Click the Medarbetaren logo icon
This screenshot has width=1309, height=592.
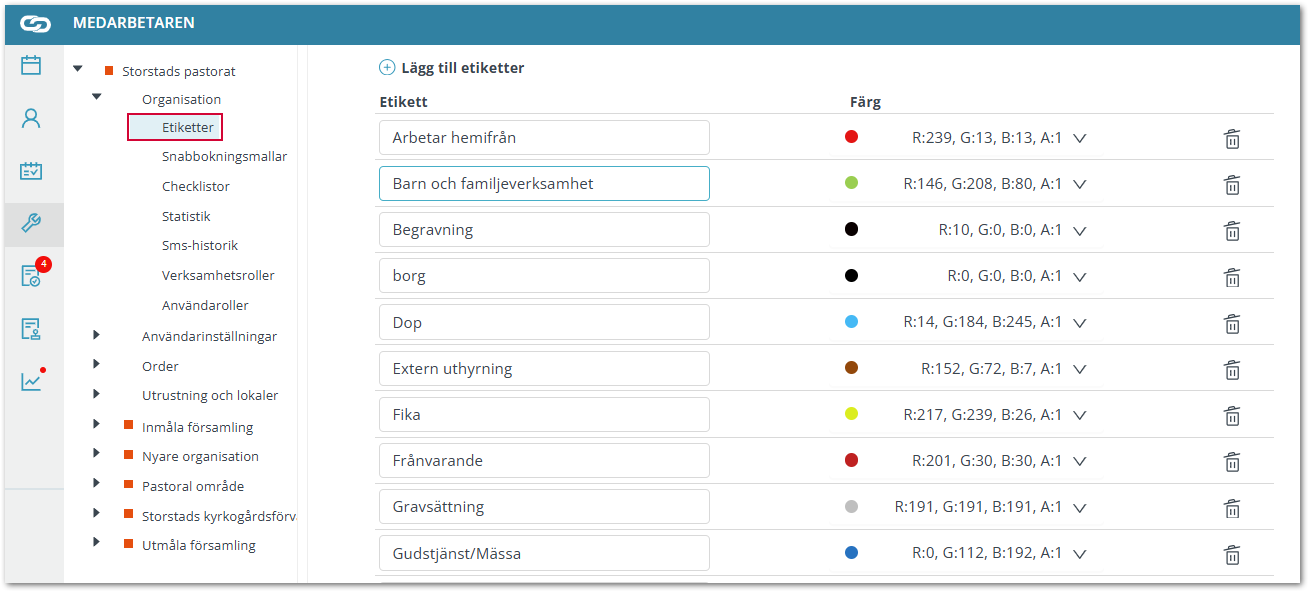coord(35,23)
